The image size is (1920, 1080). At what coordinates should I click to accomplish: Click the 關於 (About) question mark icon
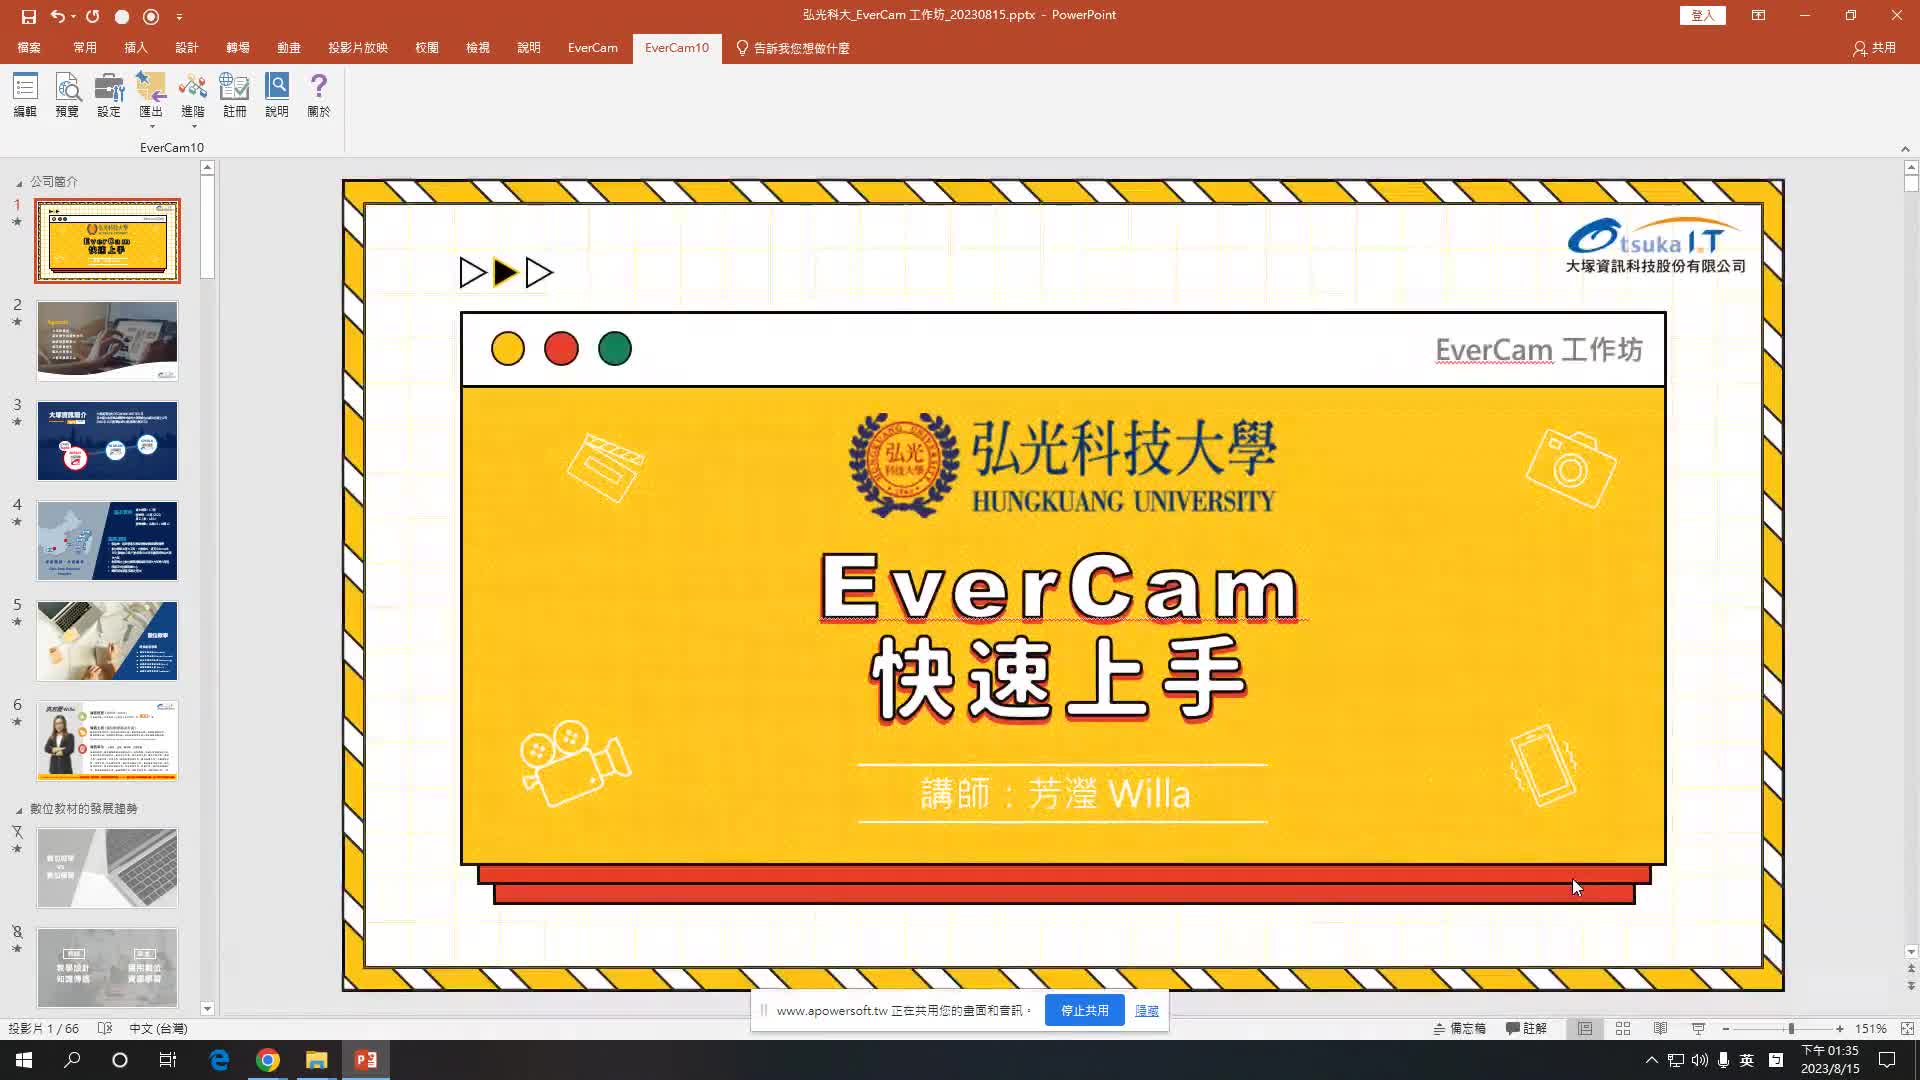(x=319, y=95)
